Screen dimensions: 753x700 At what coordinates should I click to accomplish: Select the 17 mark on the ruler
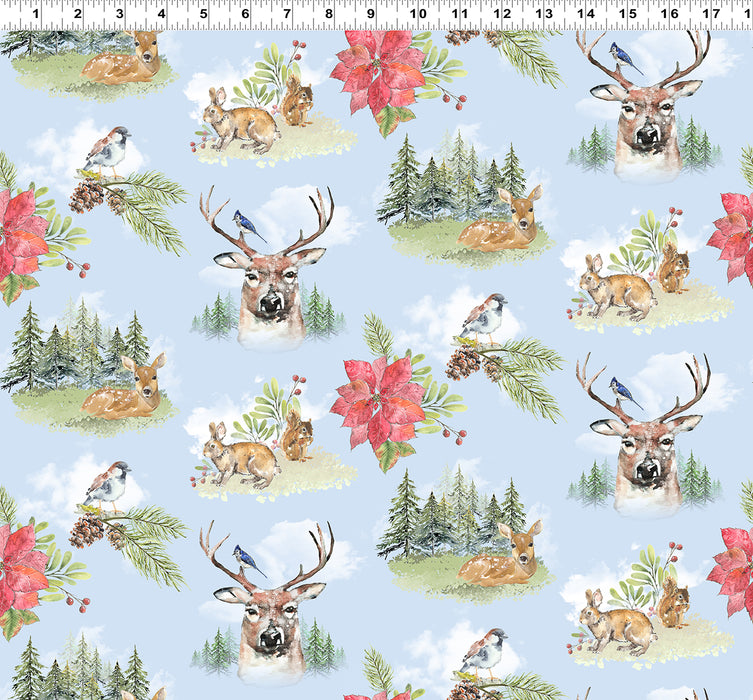711,14
